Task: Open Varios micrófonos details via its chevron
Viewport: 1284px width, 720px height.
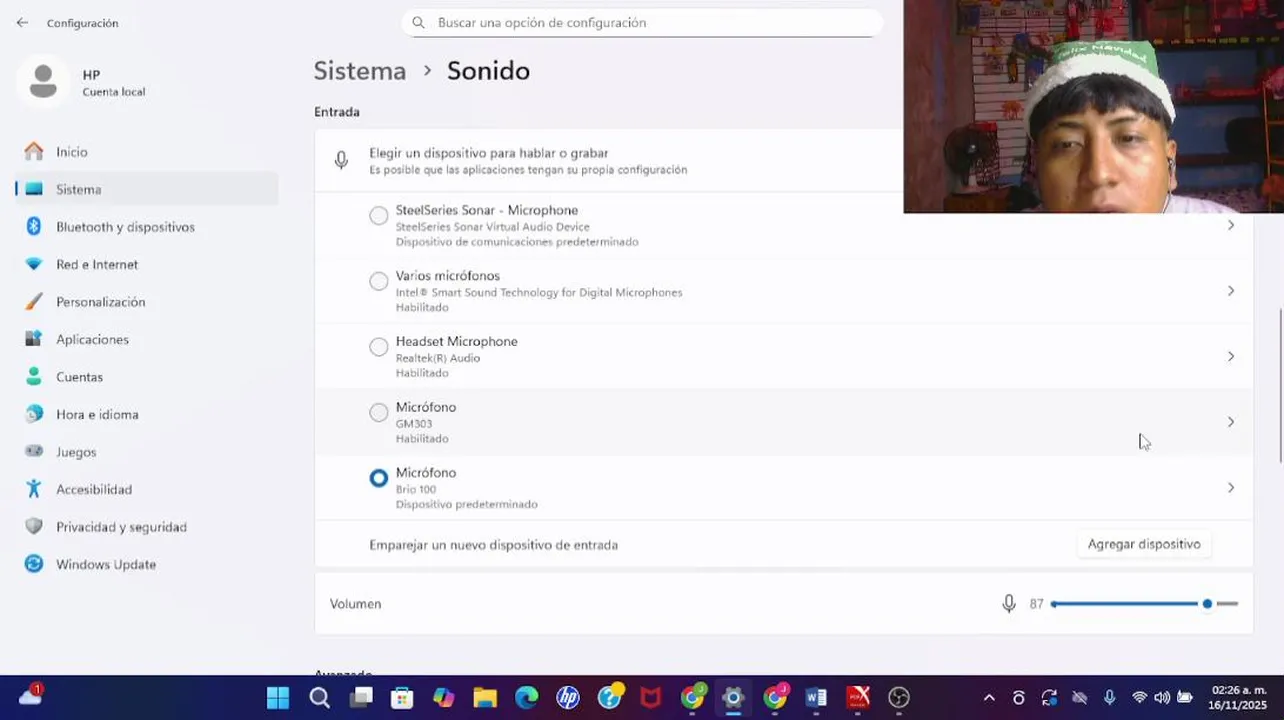Action: 1231,291
